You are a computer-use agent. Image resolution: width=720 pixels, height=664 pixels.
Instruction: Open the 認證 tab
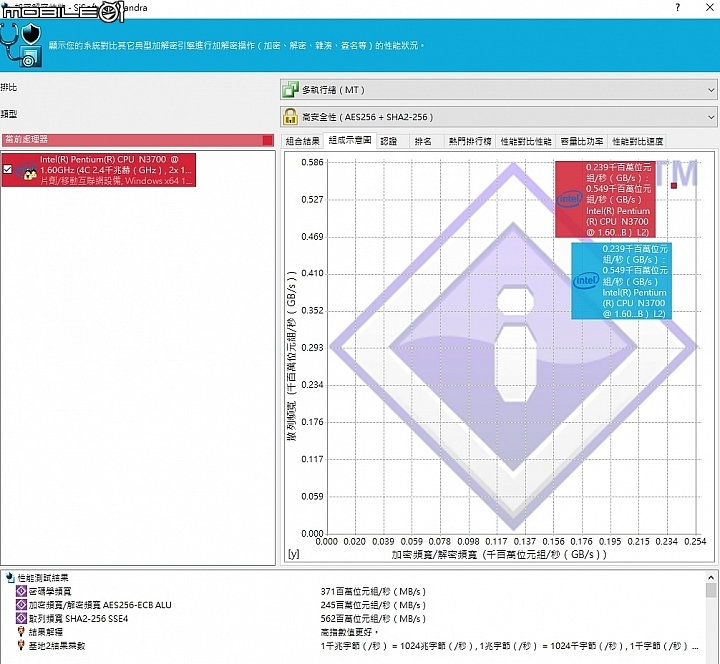(x=389, y=141)
